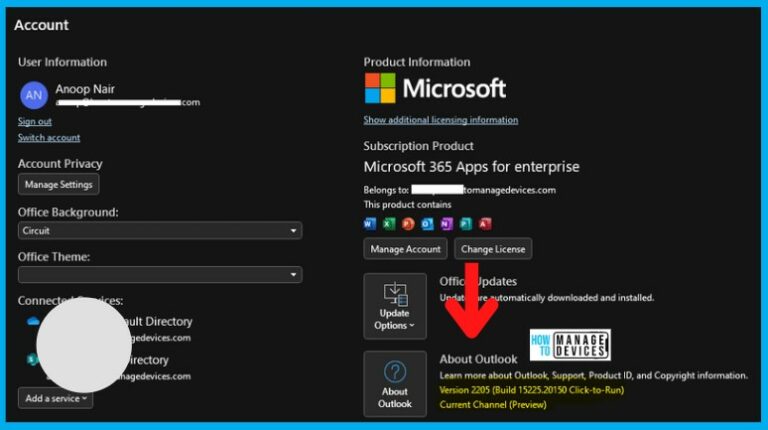
Task: Click the AN user avatar
Action: coord(34,95)
